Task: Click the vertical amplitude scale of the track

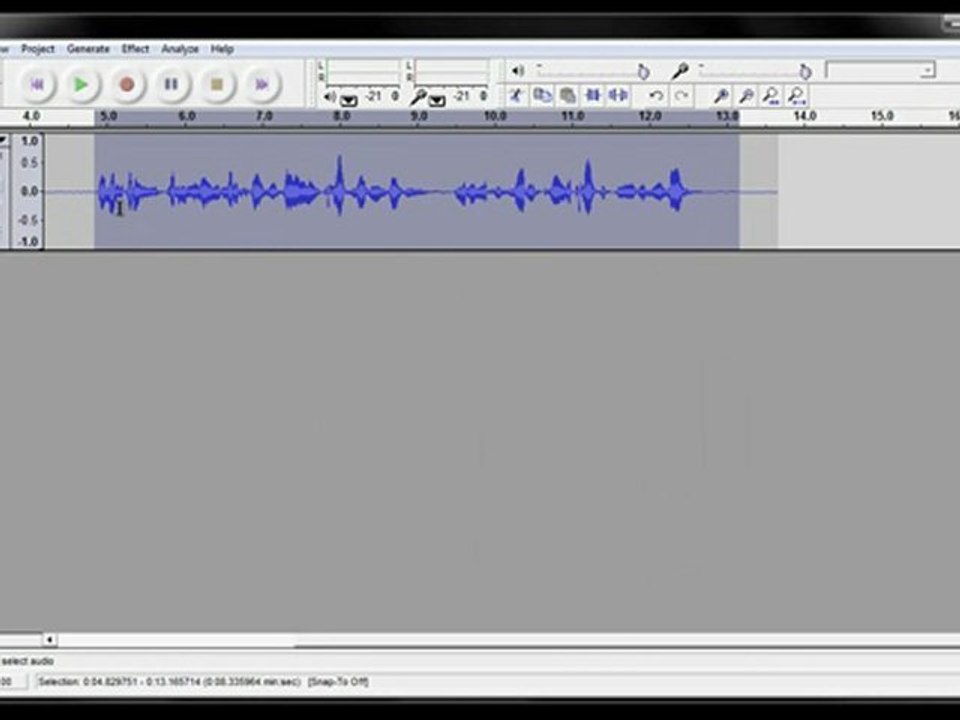Action: coord(28,191)
